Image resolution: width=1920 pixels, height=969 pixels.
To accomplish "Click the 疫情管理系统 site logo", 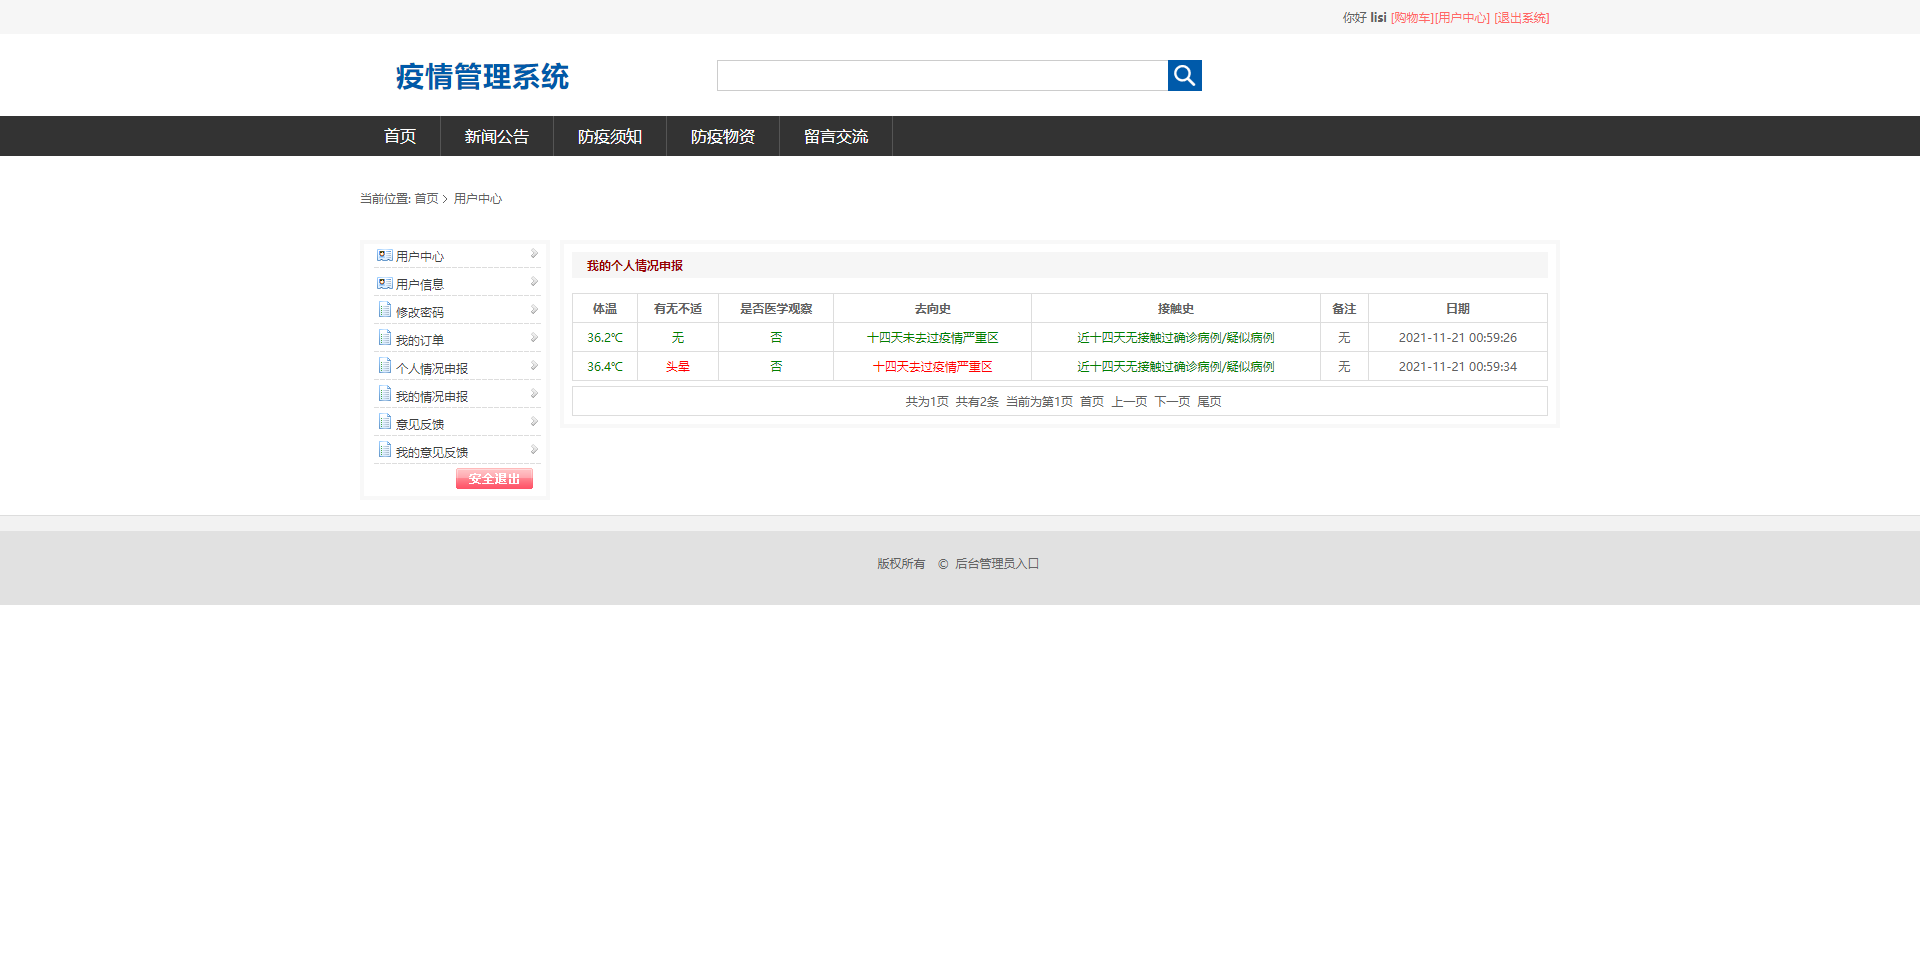I will pos(482,77).
